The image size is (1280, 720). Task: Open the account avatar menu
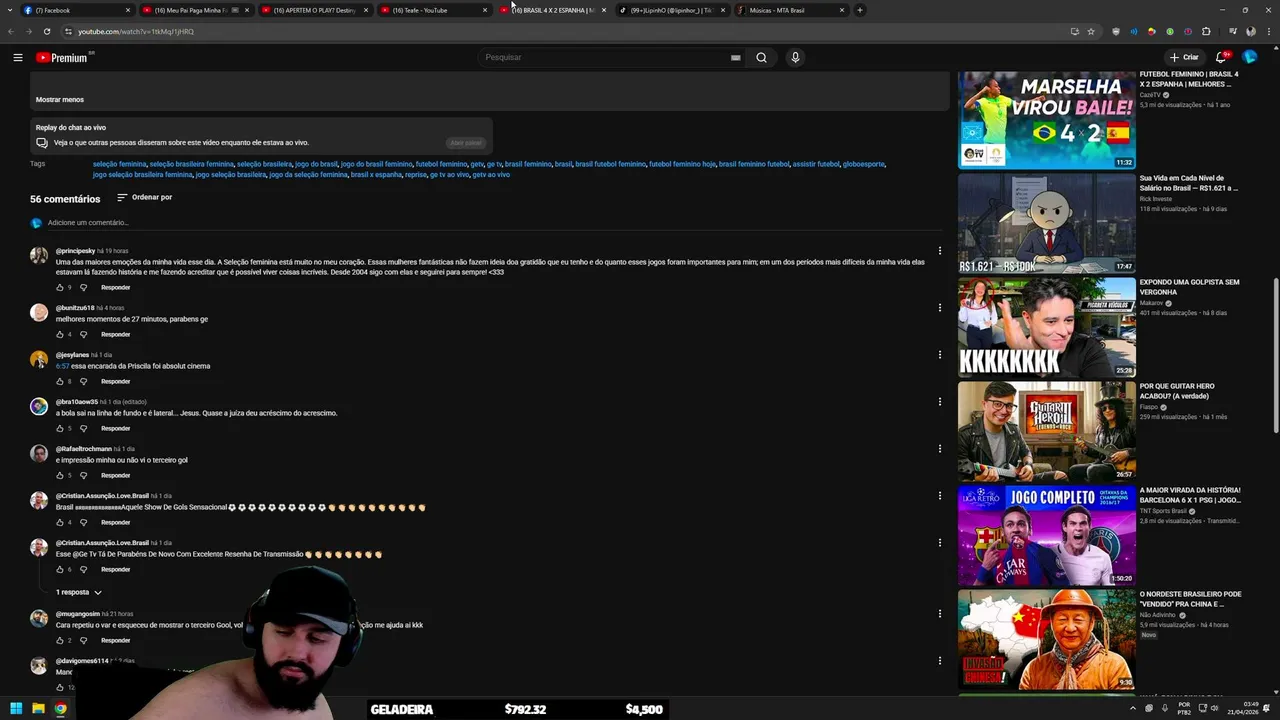[1250, 57]
